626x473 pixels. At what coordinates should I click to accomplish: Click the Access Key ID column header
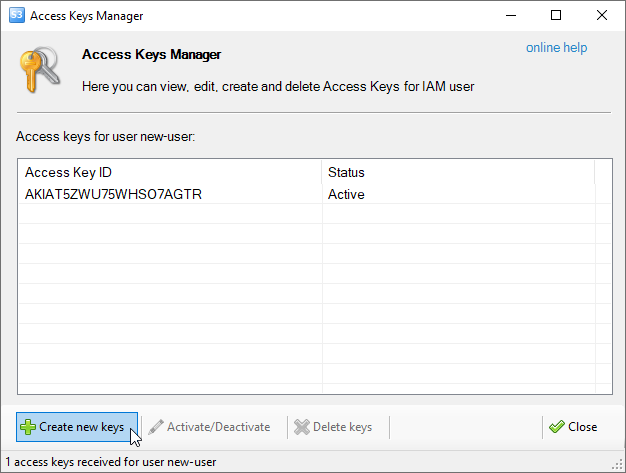click(x=170, y=172)
